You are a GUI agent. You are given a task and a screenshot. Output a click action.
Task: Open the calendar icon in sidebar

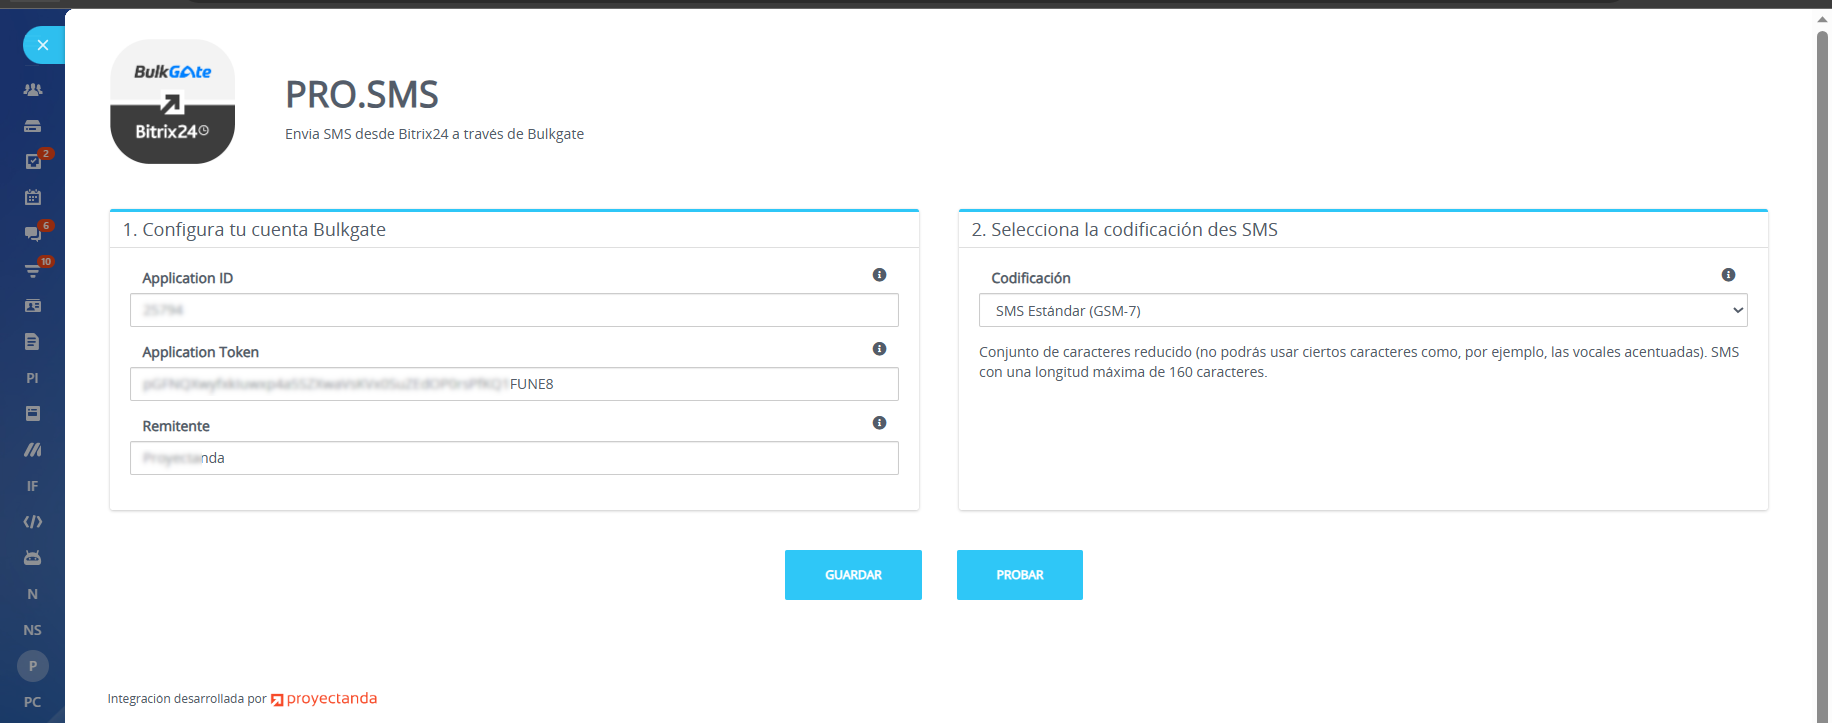tap(33, 198)
